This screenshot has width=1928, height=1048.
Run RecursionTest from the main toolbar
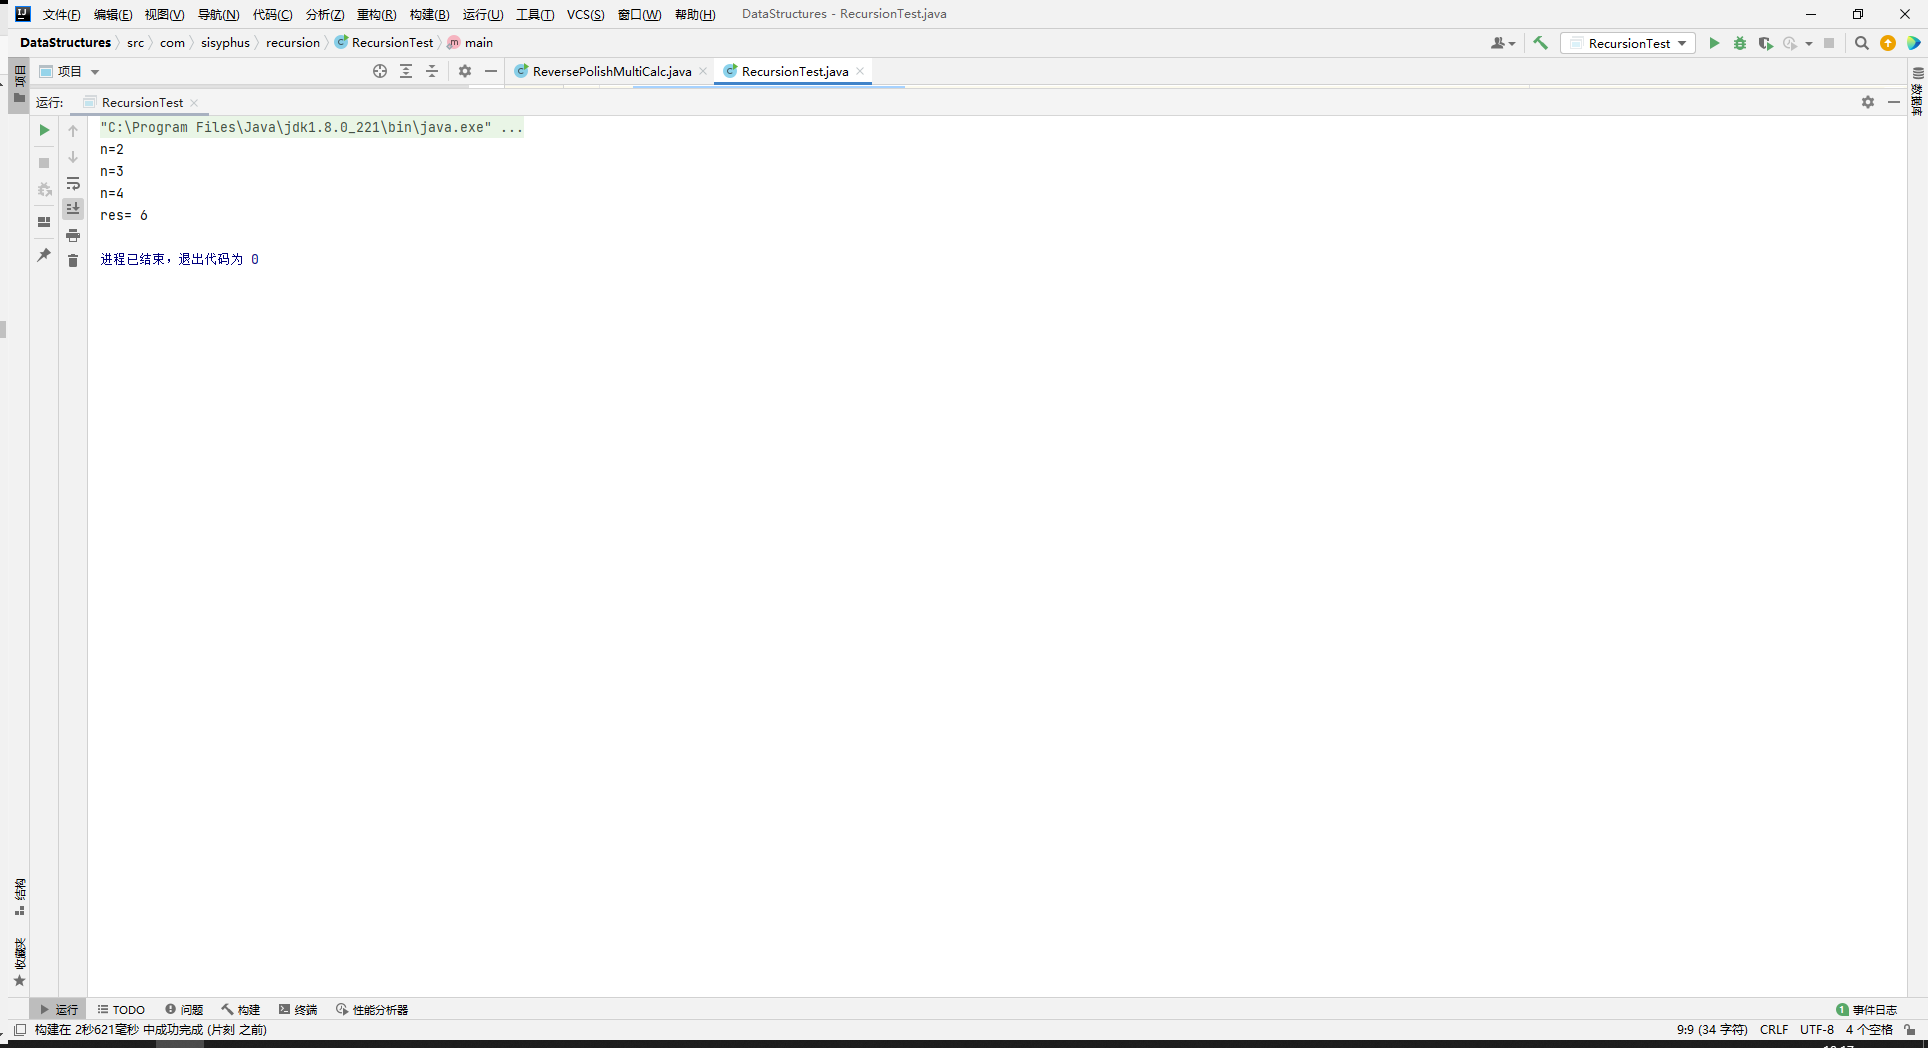1714,43
